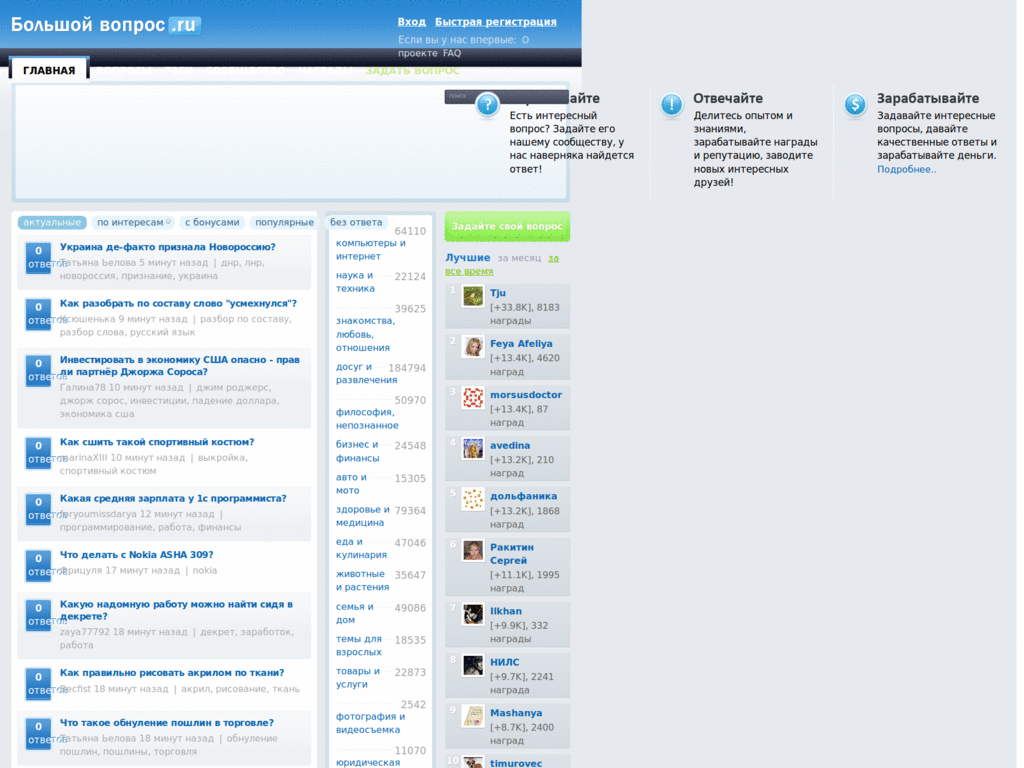1024x768 pixels.
Task: Open the ГЛАВНАЯ tab
Action: [x=49, y=70]
